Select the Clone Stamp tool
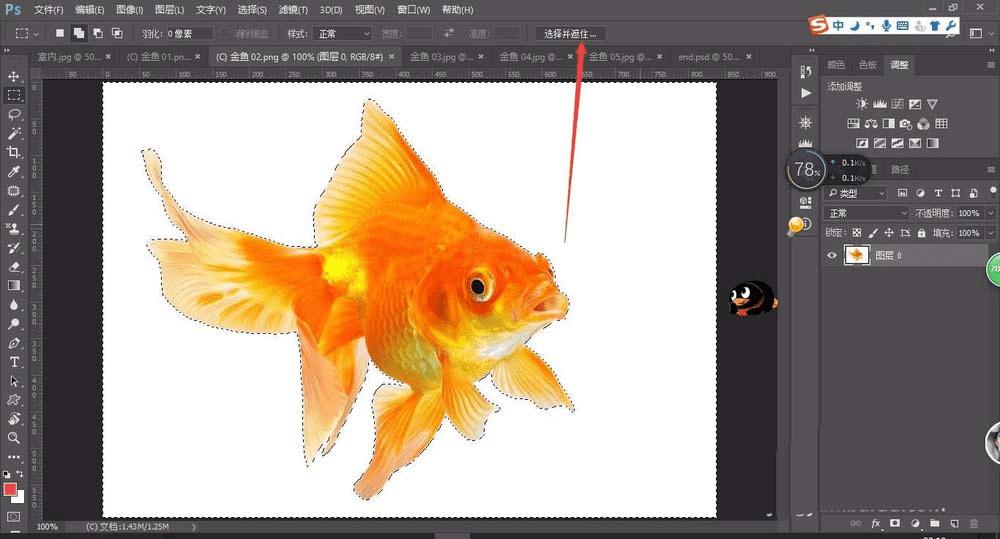The image size is (1000, 539). tap(13, 228)
